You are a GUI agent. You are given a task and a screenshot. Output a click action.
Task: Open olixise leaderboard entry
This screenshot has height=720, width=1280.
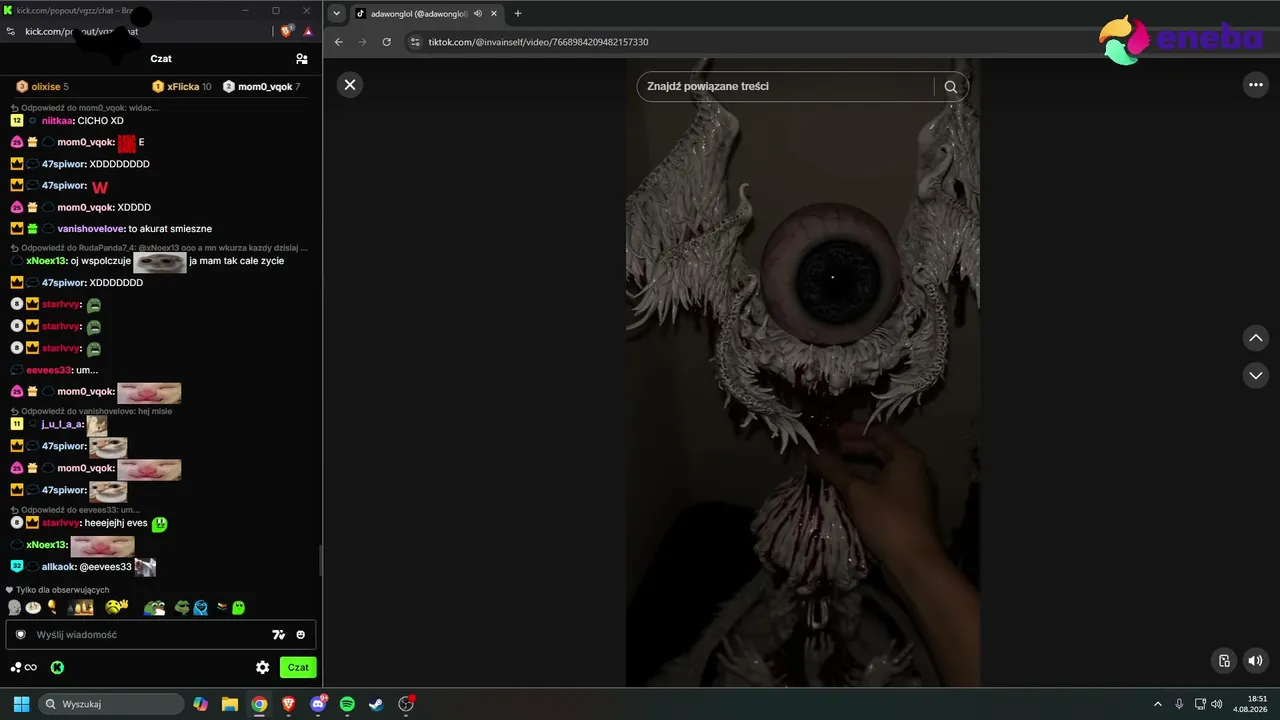click(43, 87)
